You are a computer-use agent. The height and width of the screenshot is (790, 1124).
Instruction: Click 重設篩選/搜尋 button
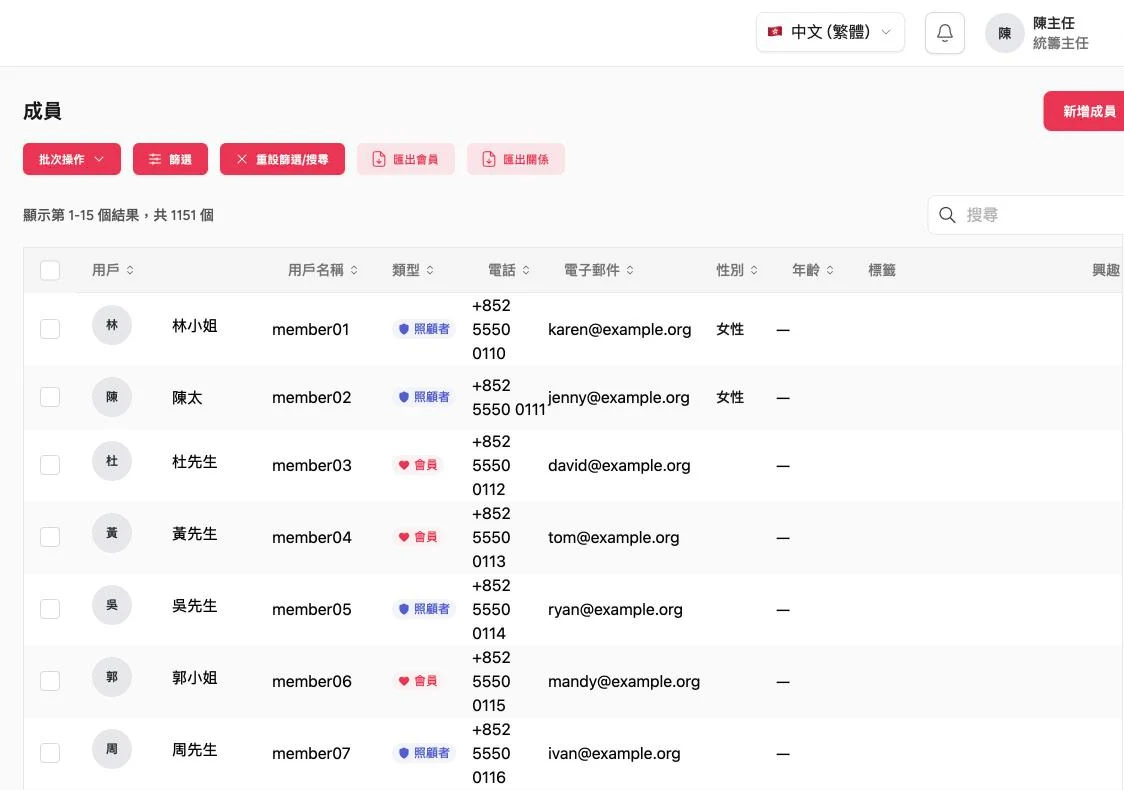pos(282,159)
